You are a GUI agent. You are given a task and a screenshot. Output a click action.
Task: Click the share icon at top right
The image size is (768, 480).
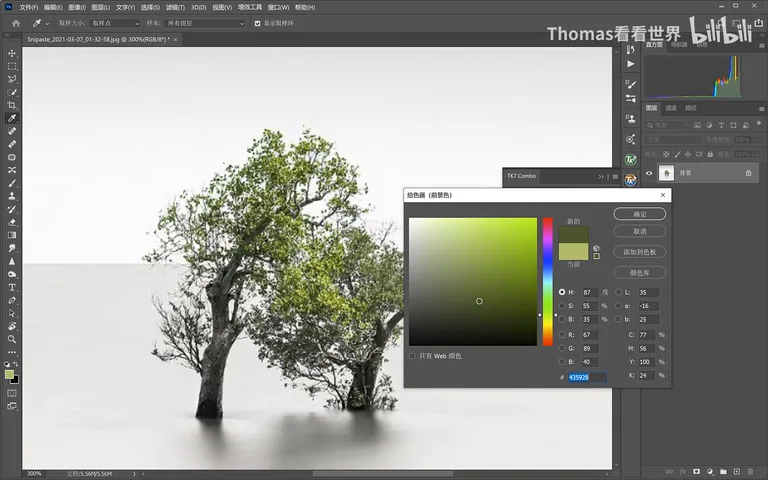(759, 23)
